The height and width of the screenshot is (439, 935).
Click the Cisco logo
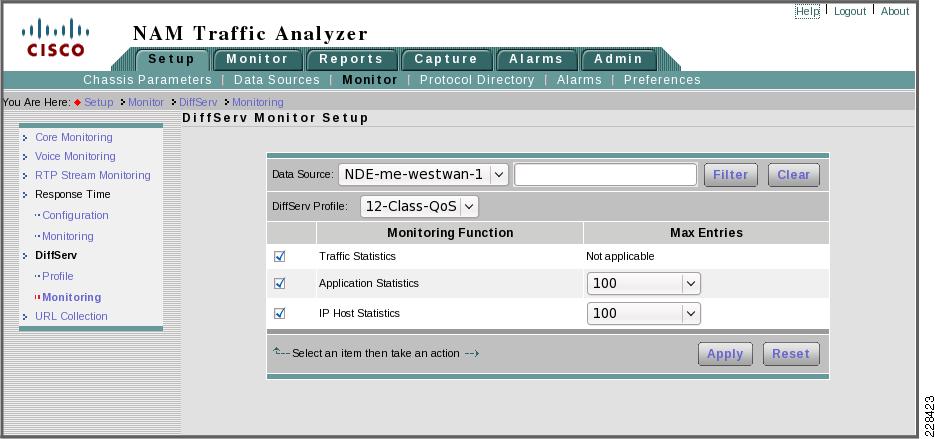pos(55,38)
